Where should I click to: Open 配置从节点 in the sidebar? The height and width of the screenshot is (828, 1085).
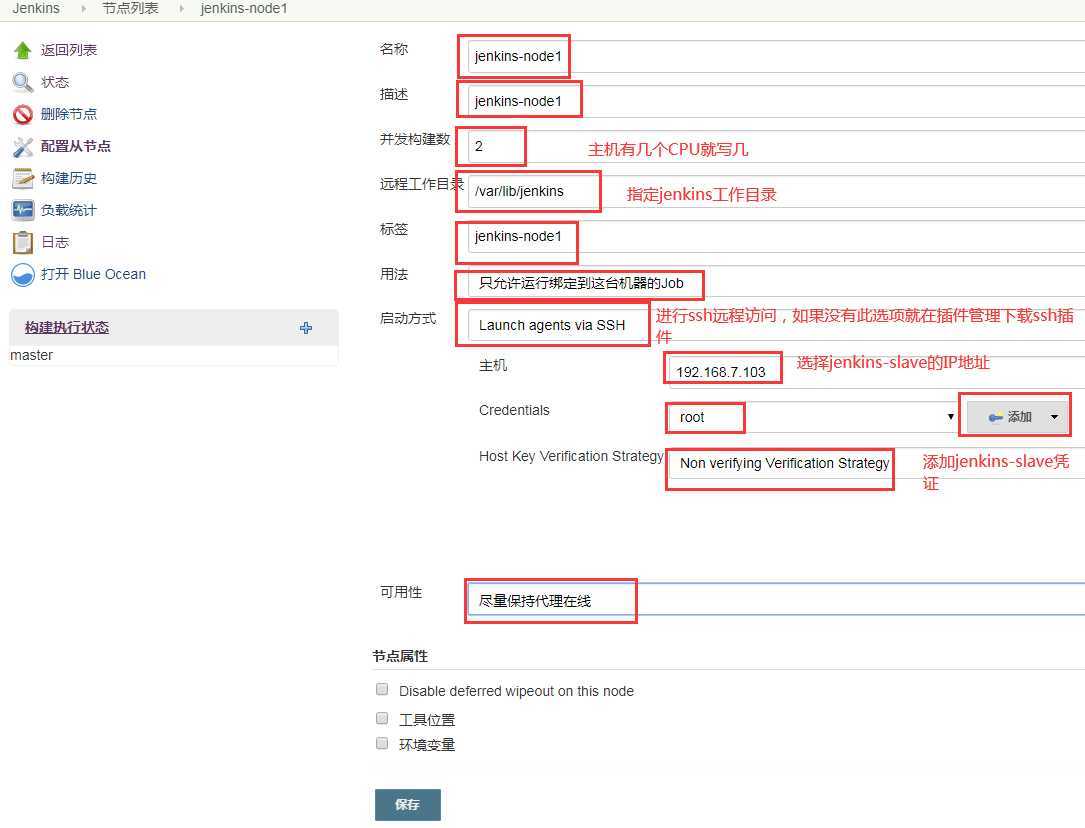pyautogui.click(x=75, y=146)
